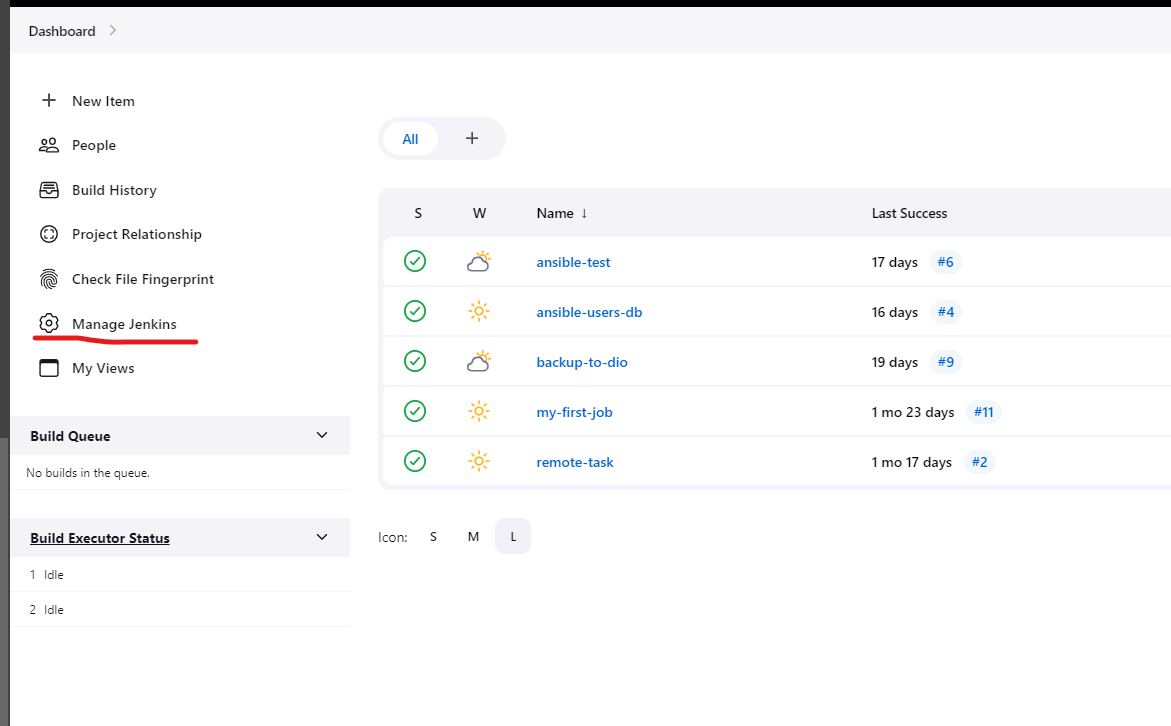Click the People icon in sidebar

point(49,145)
